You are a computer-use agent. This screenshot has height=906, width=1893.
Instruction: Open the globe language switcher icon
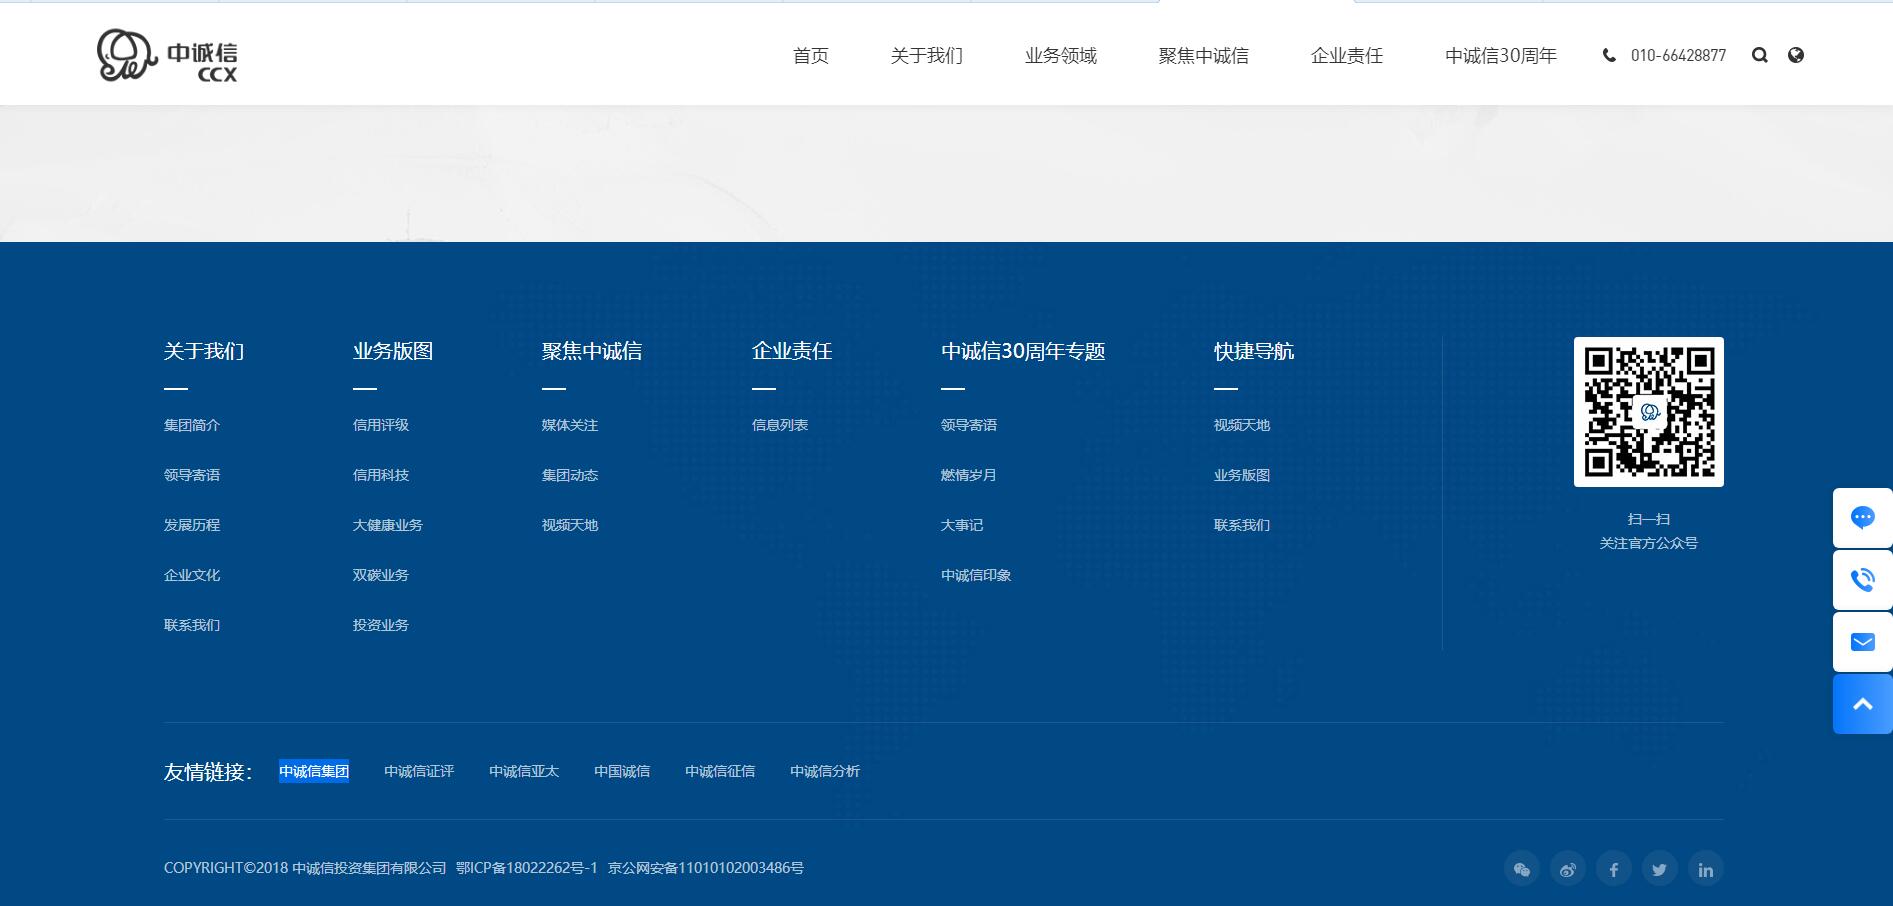point(1796,55)
